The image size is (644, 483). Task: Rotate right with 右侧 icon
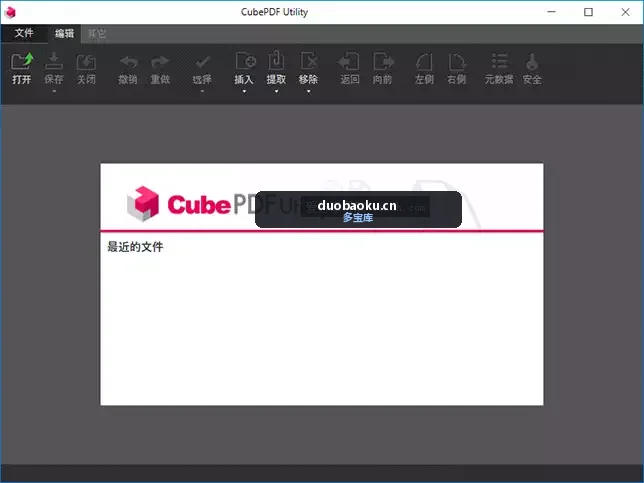pos(457,62)
